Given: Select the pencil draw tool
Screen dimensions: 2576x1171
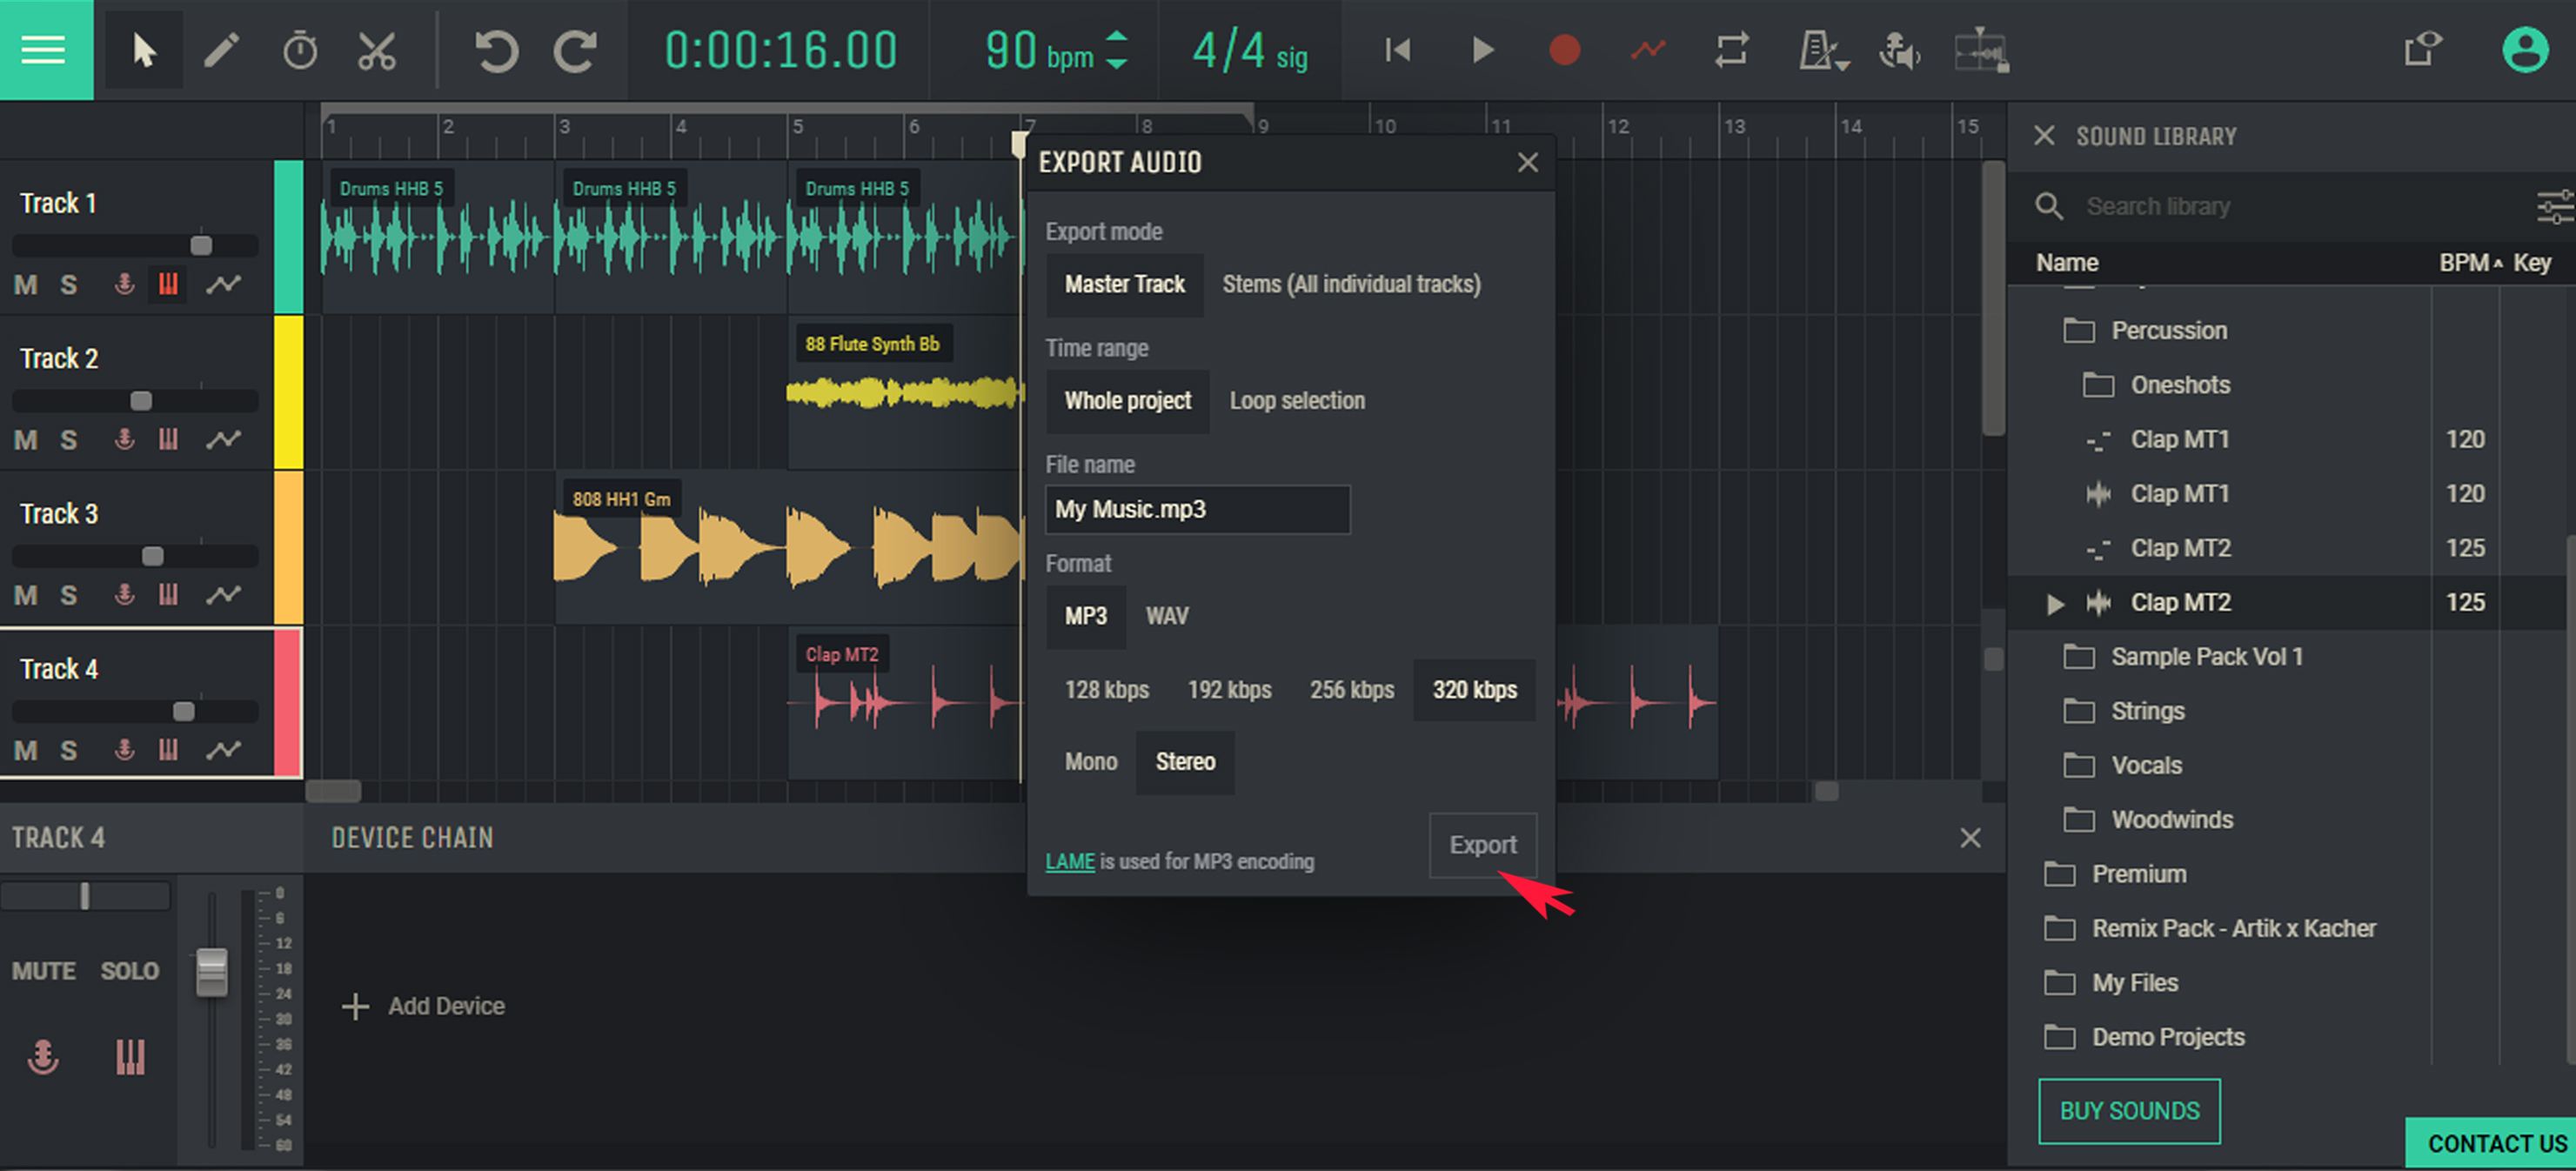Looking at the screenshot, I should (x=221, y=50).
